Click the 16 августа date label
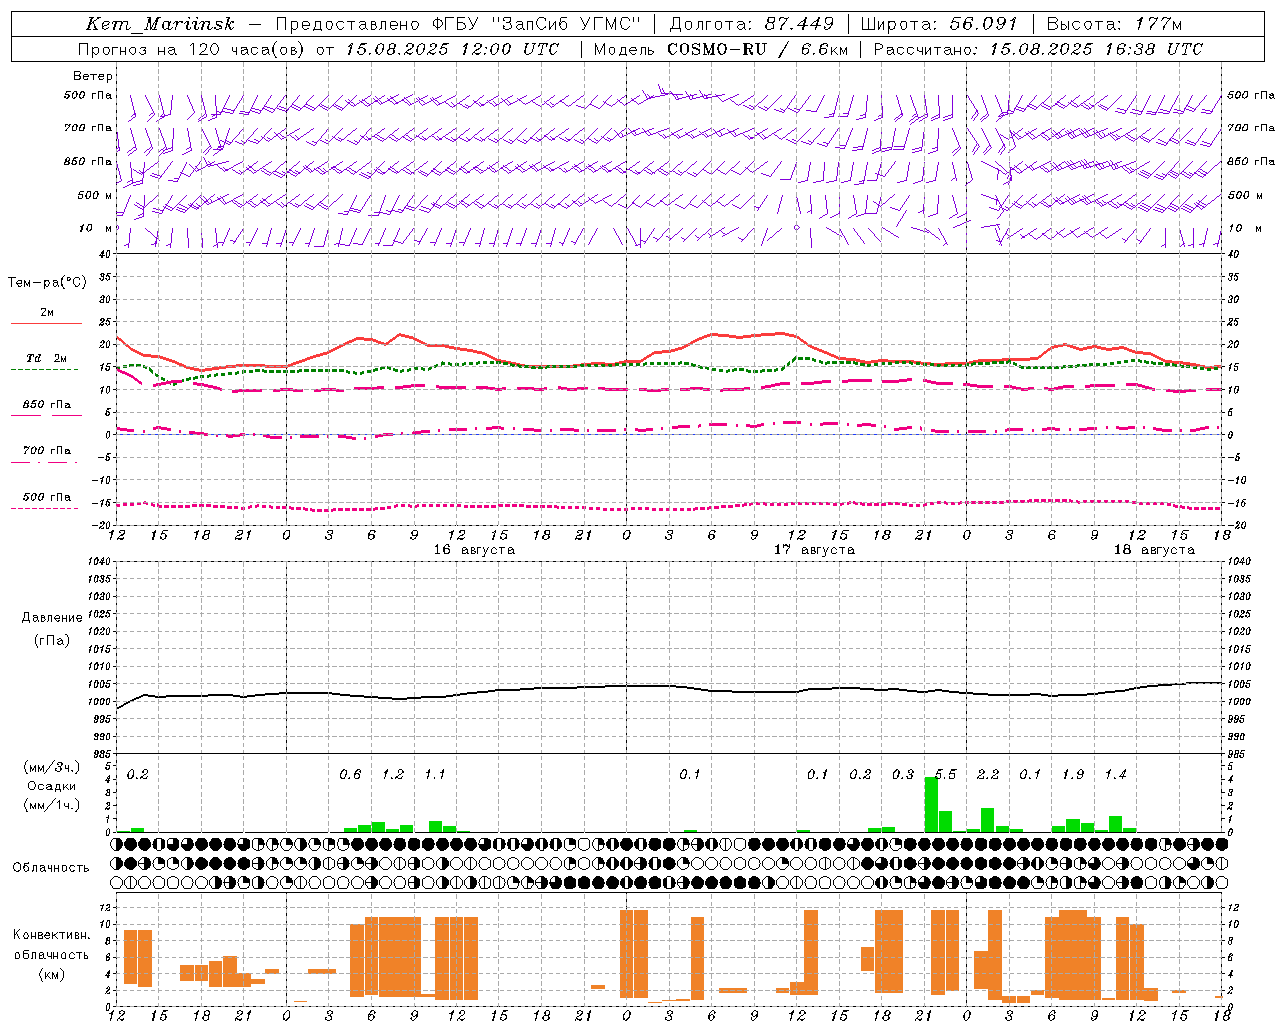This screenshot has height=1024, width=1280. pos(474,550)
